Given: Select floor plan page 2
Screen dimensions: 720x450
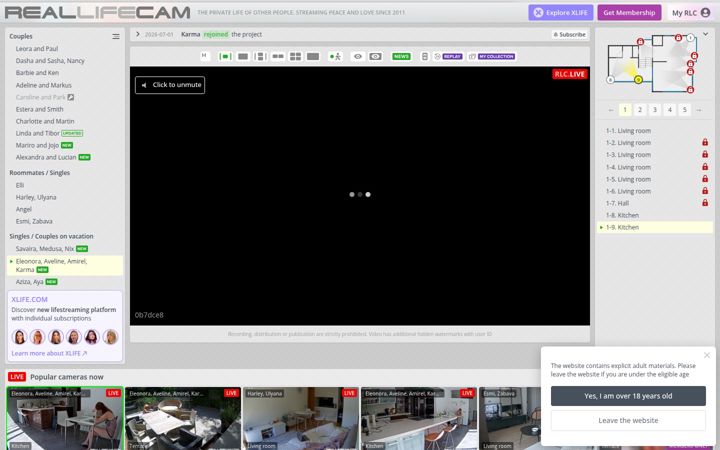Looking at the screenshot, I should [640, 110].
